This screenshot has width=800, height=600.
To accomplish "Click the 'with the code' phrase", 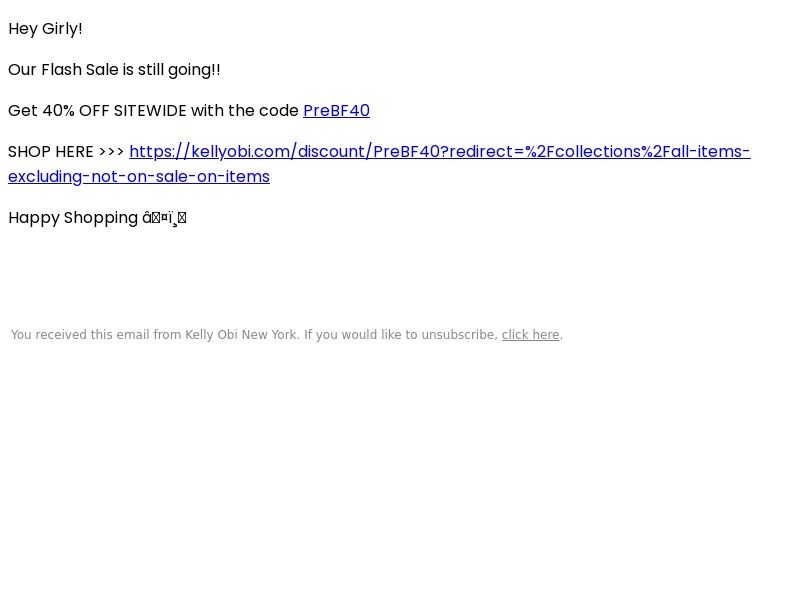I will coord(245,111).
